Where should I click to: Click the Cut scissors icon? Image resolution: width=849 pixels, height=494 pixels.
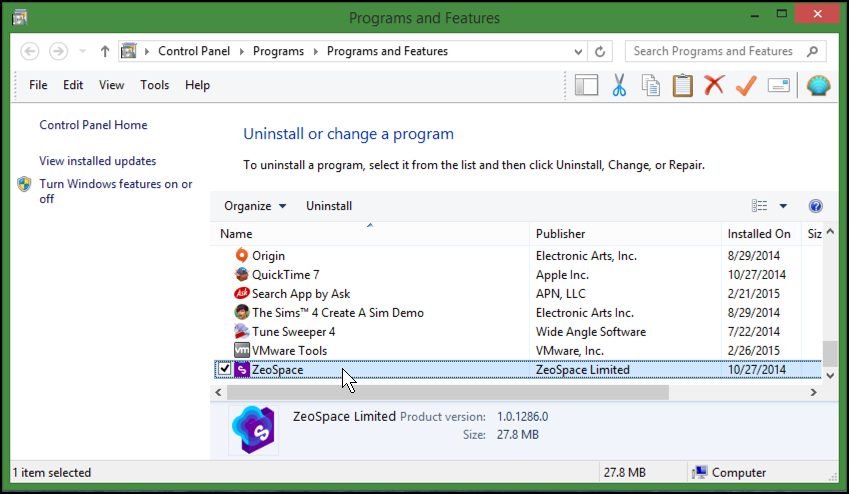pyautogui.click(x=619, y=85)
